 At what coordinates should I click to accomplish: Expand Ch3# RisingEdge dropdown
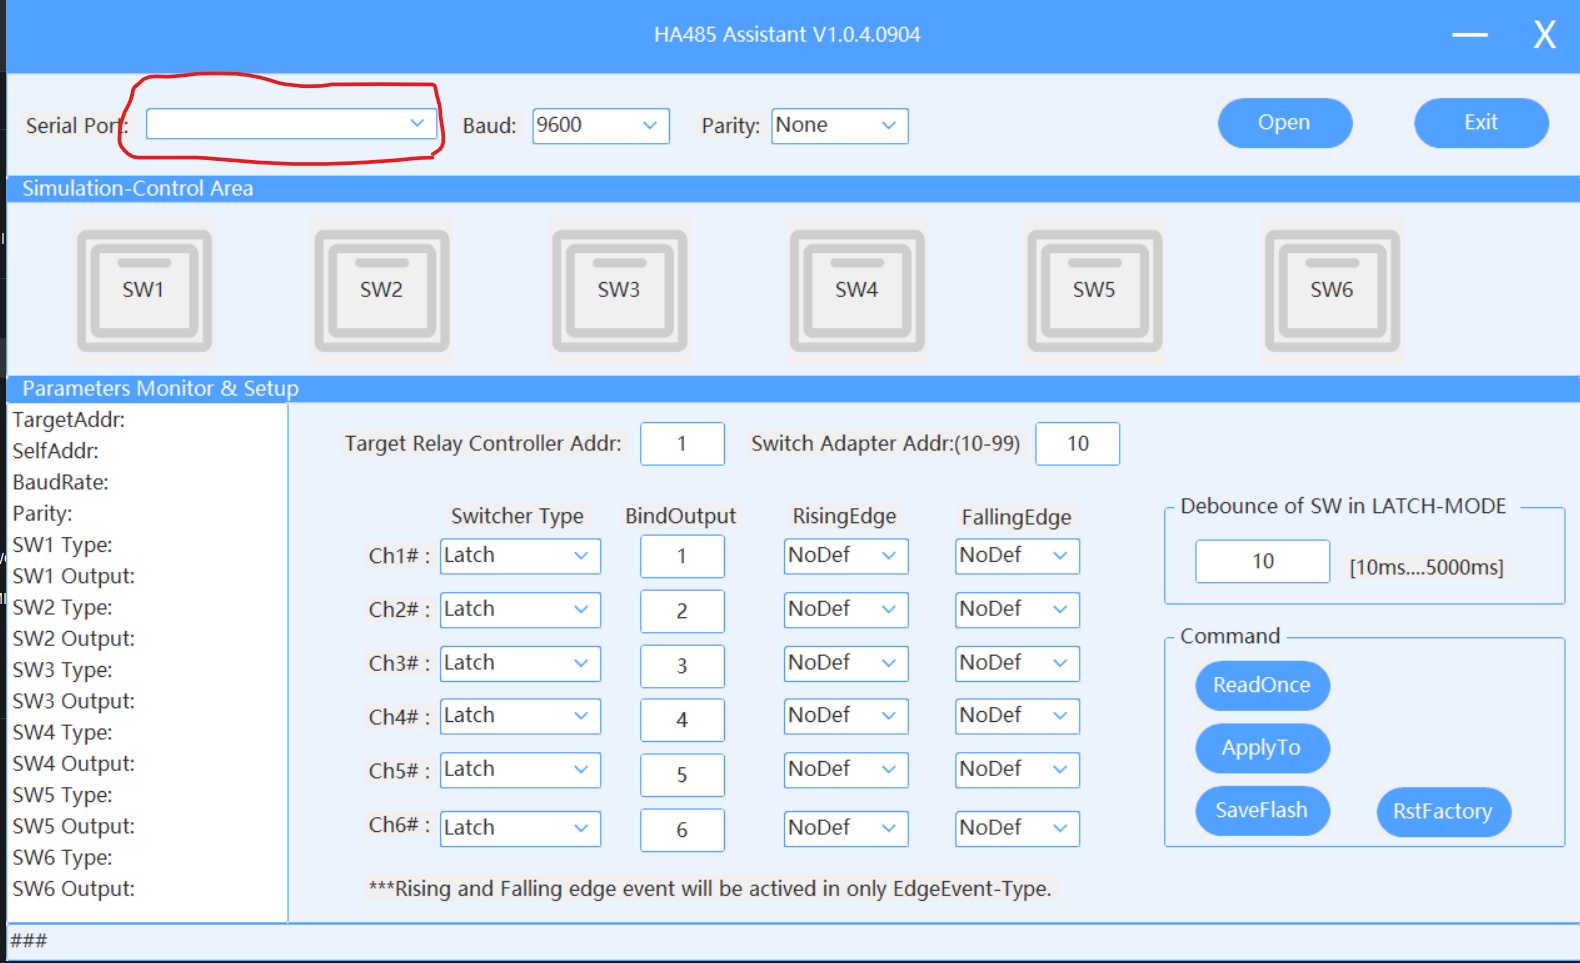[x=845, y=664]
